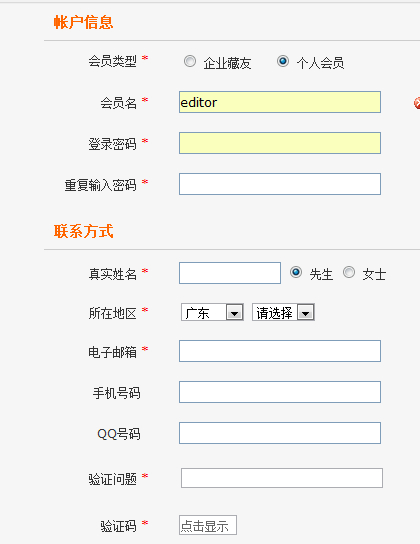Focus the 登录密码 password field
This screenshot has width=420, height=544.
[x=280, y=143]
